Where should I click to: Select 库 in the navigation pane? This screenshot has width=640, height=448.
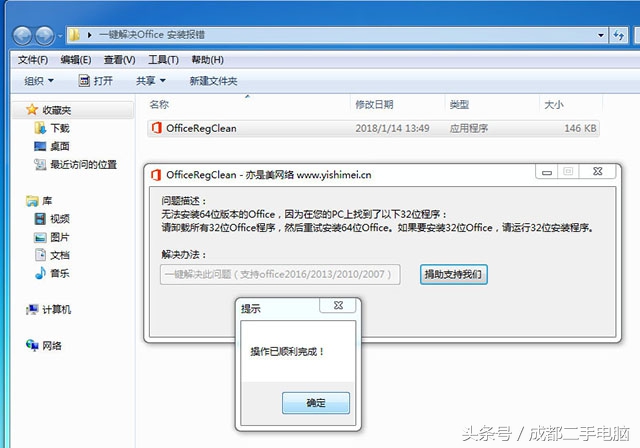point(47,201)
